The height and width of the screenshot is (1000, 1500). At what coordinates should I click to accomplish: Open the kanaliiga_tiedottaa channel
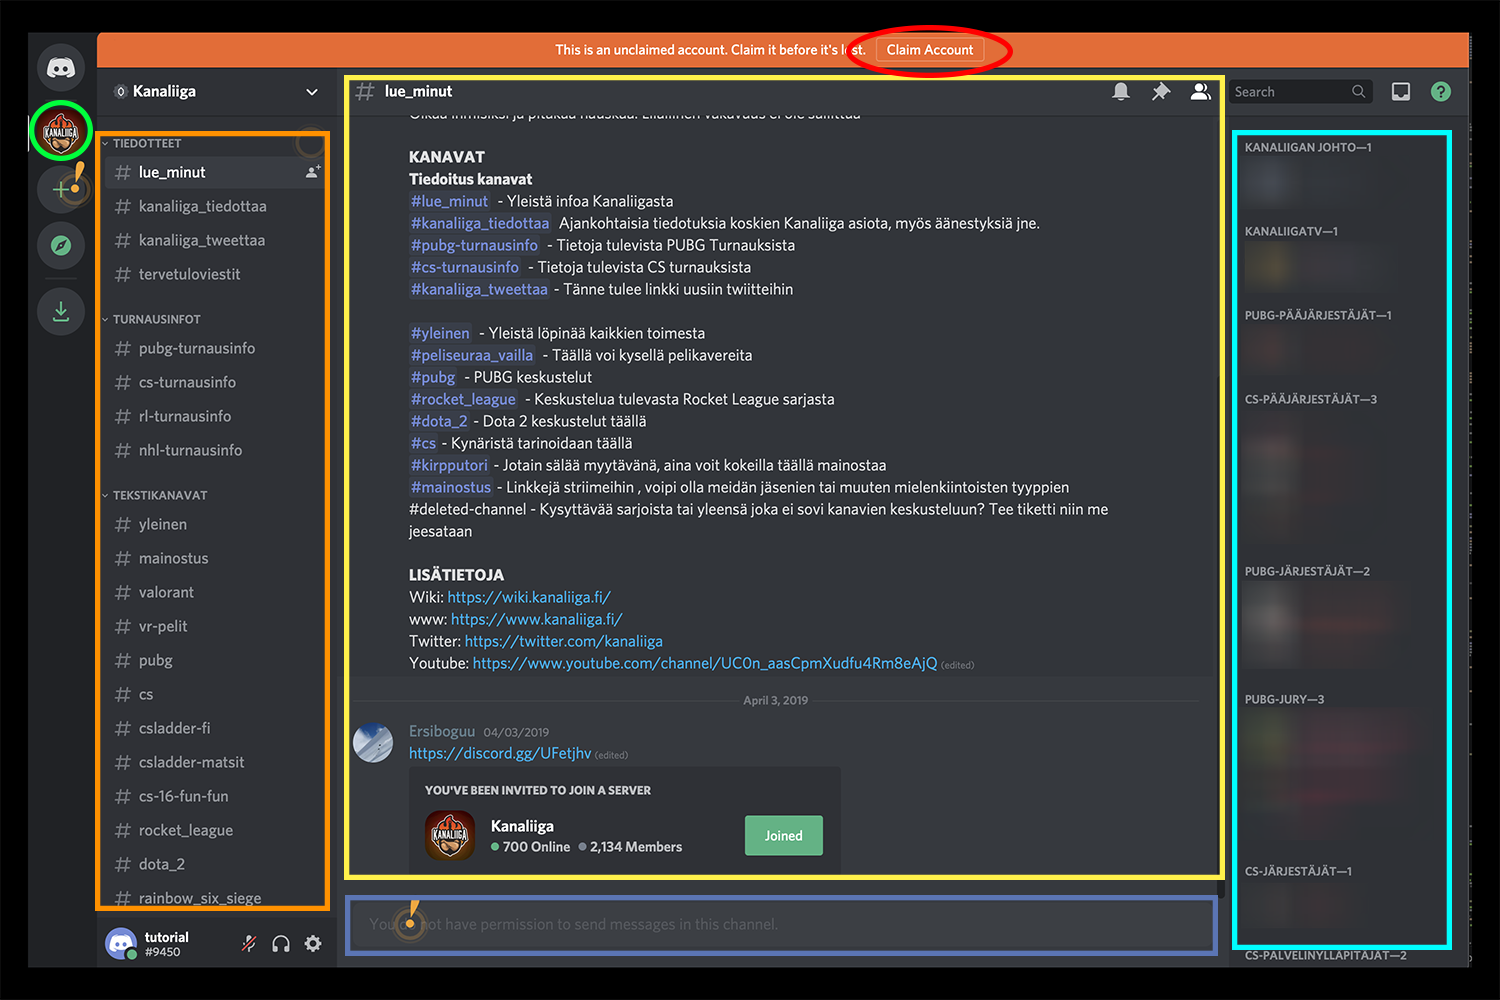coord(202,206)
